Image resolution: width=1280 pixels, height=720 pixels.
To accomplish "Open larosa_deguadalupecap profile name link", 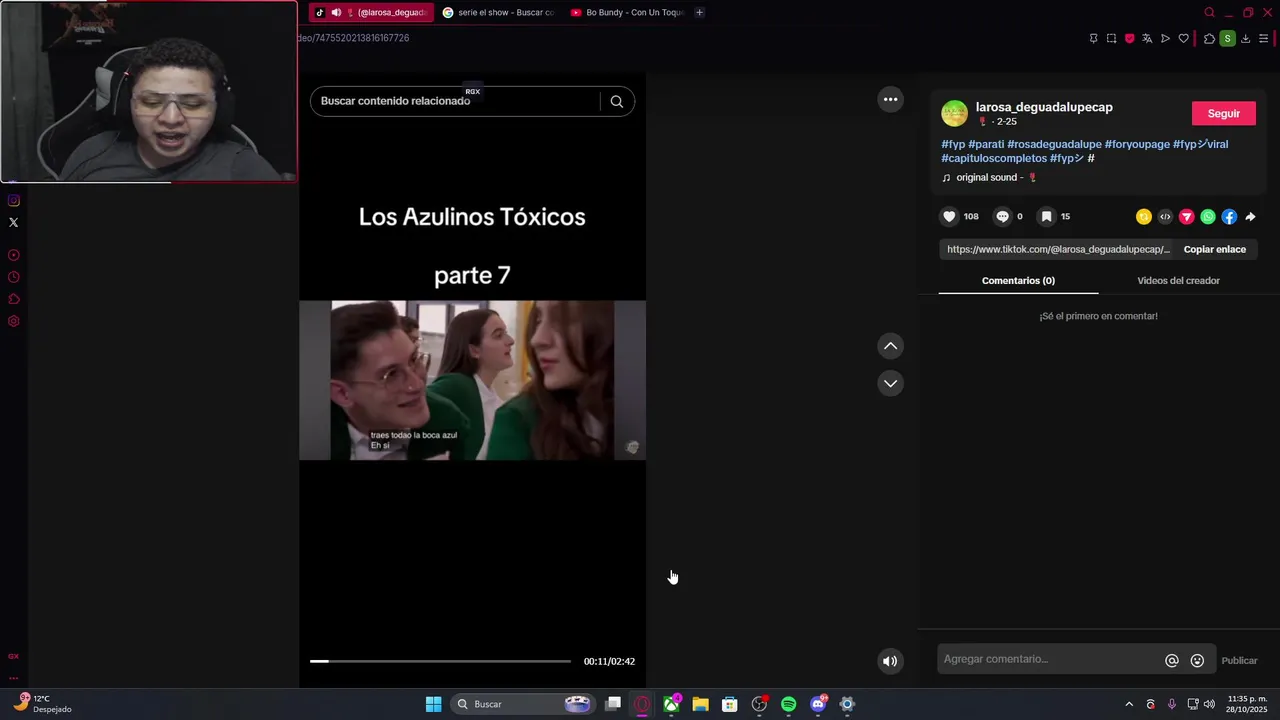I will click(x=1044, y=107).
